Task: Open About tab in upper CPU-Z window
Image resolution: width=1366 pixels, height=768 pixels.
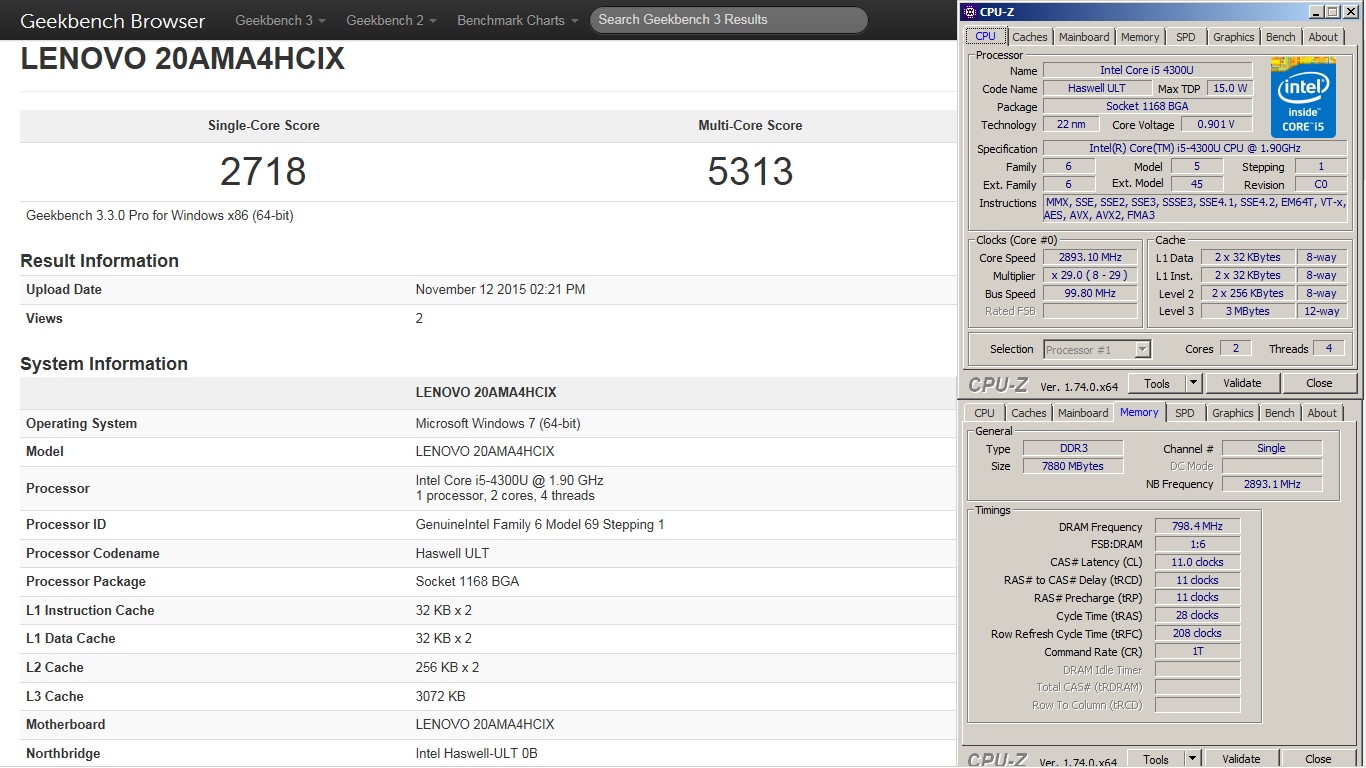Action: point(1323,37)
